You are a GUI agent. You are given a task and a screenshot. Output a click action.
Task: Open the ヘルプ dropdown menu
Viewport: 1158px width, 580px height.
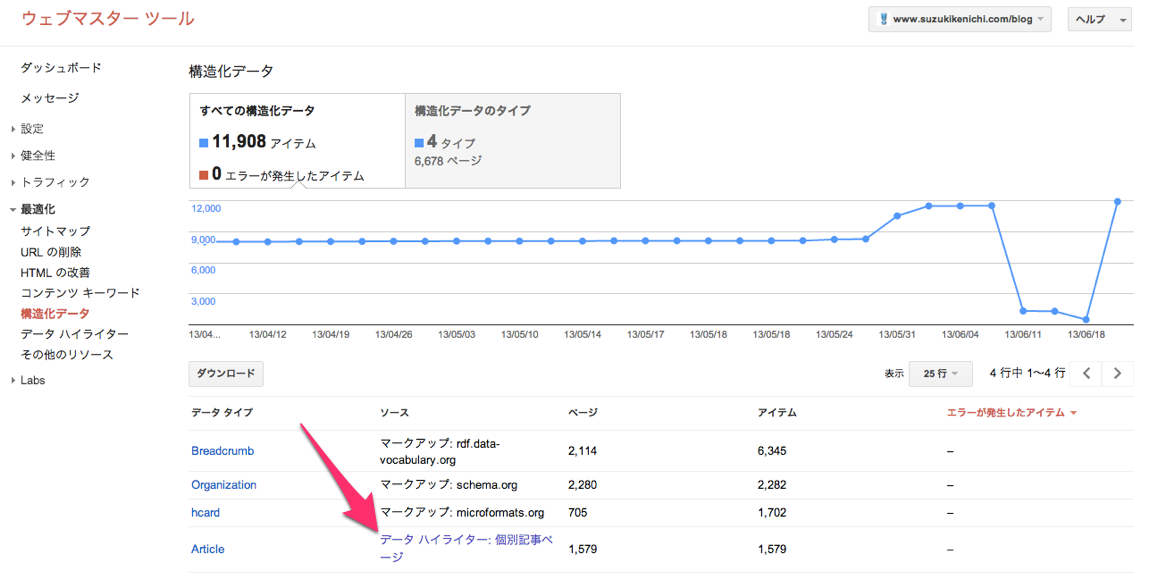1100,19
